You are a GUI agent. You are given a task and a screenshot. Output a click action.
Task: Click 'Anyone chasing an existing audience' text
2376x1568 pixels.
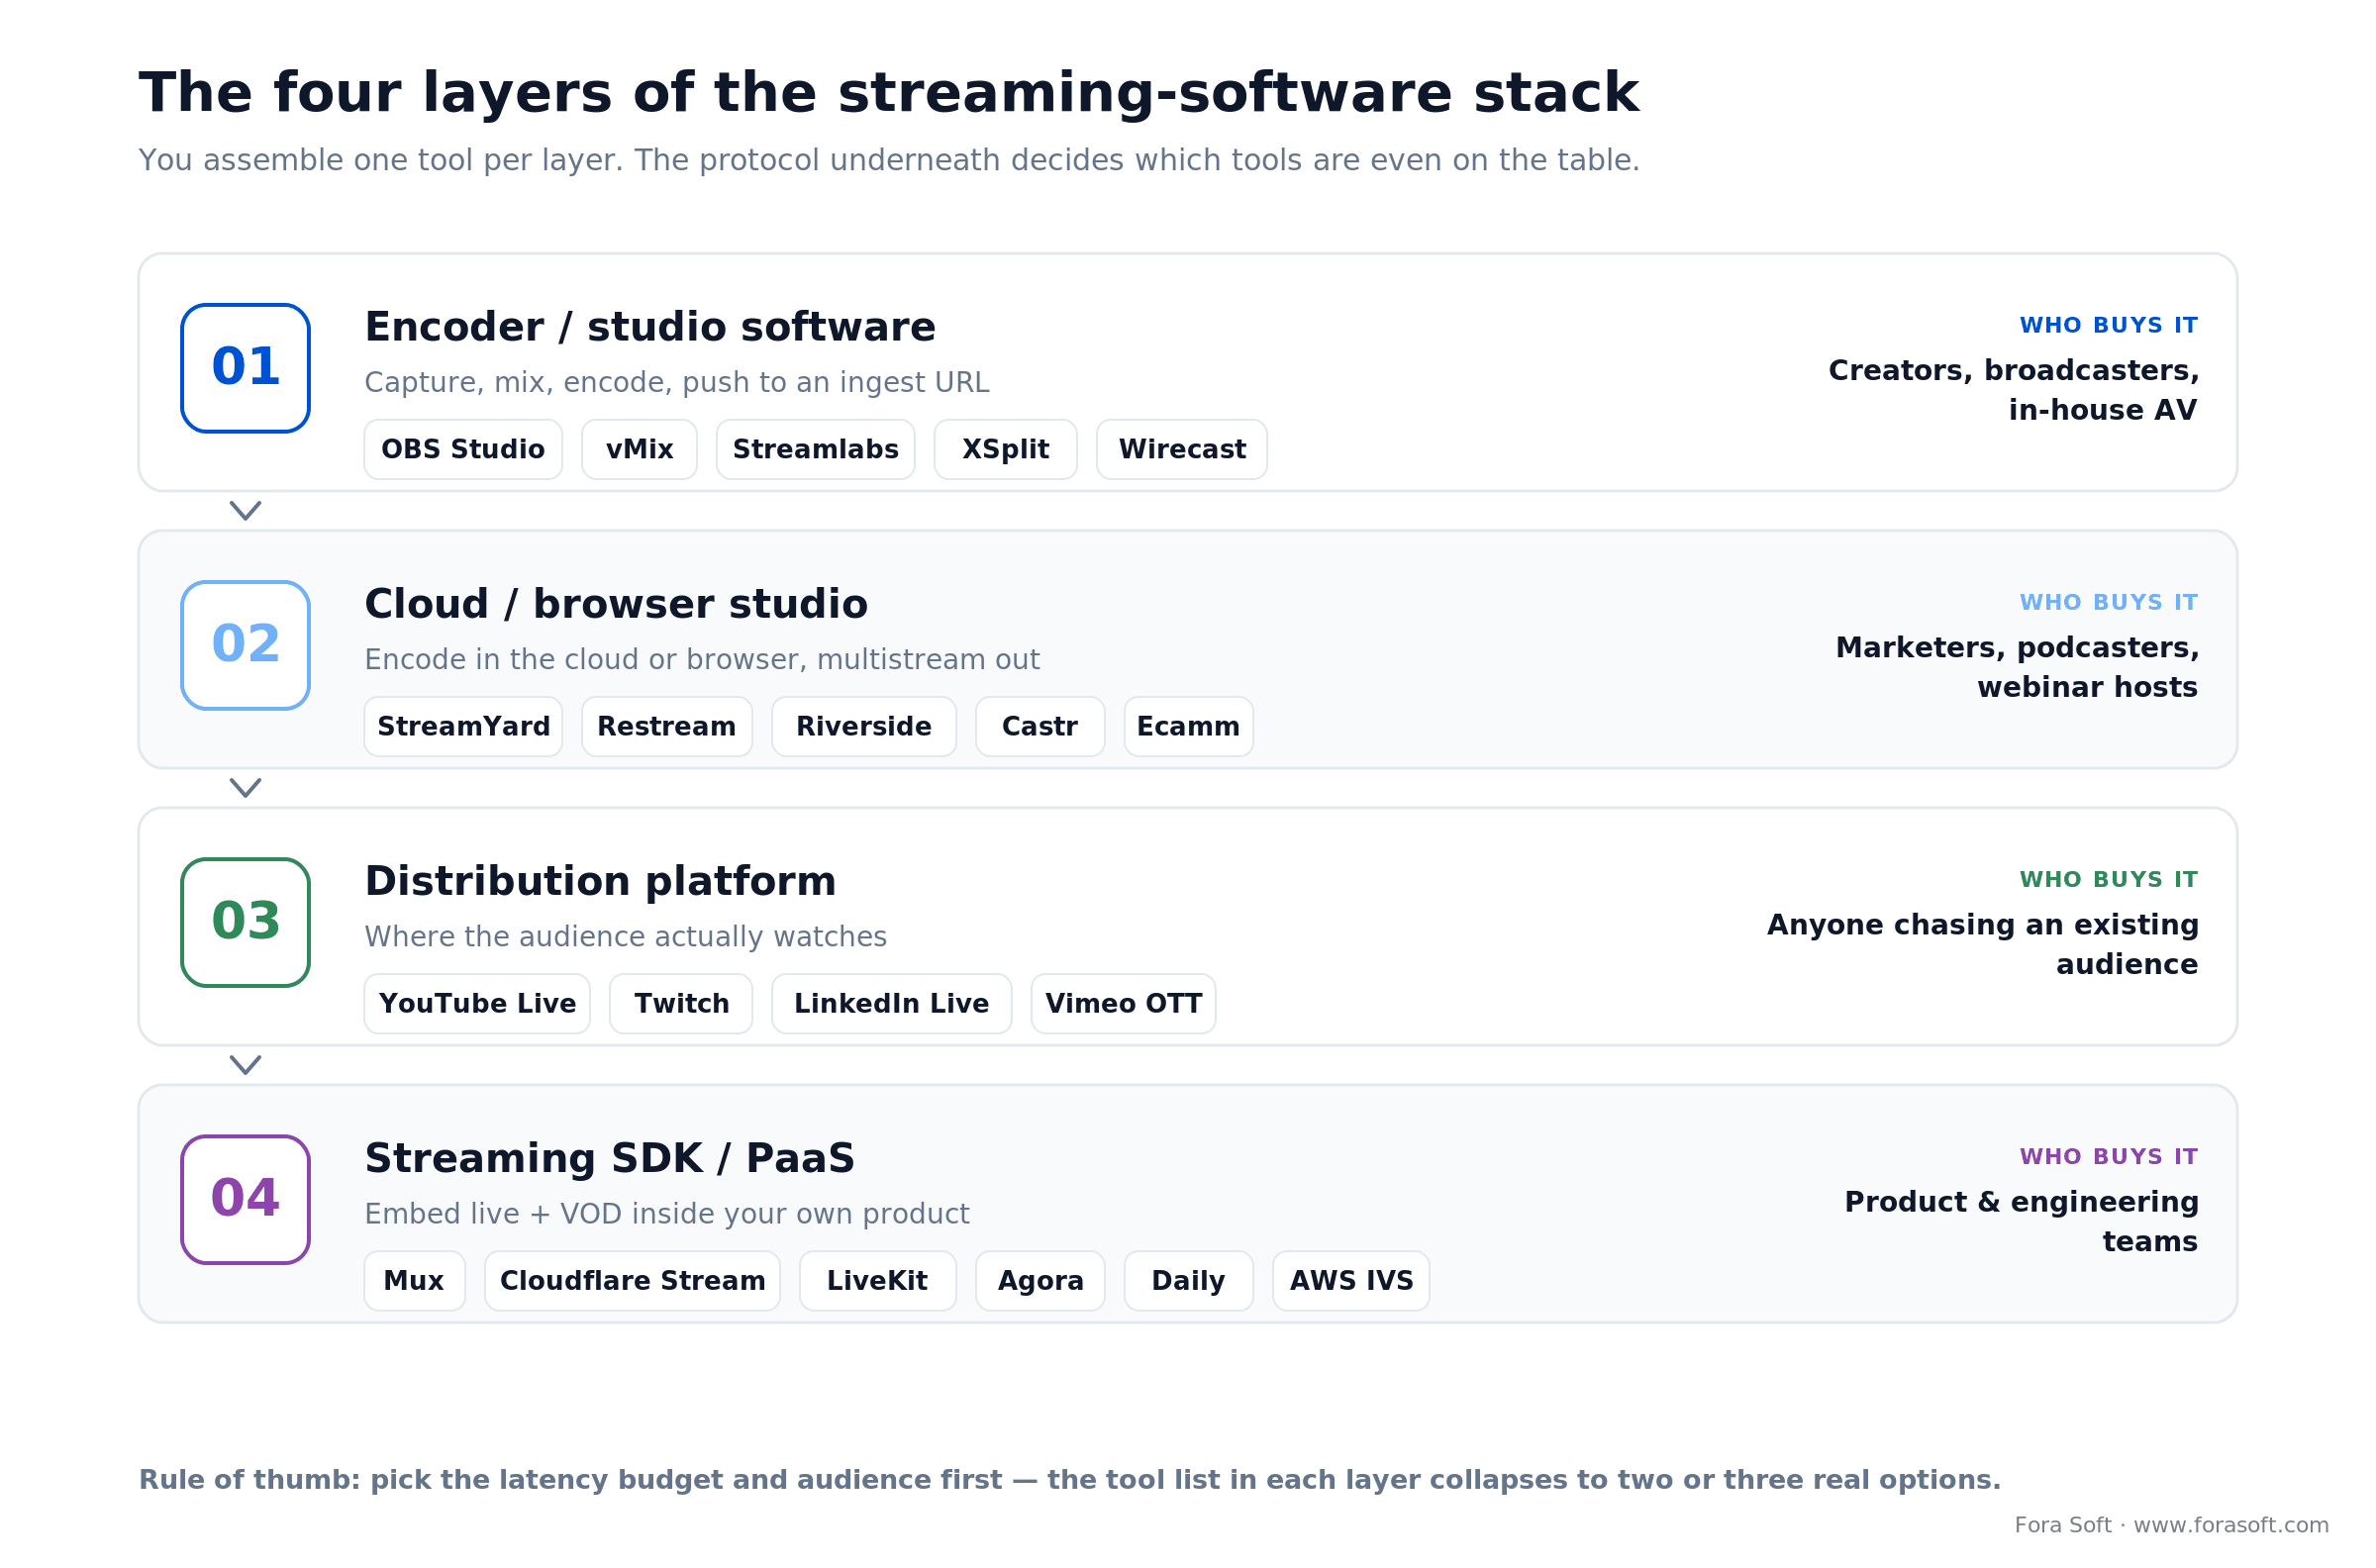click(x=1982, y=945)
